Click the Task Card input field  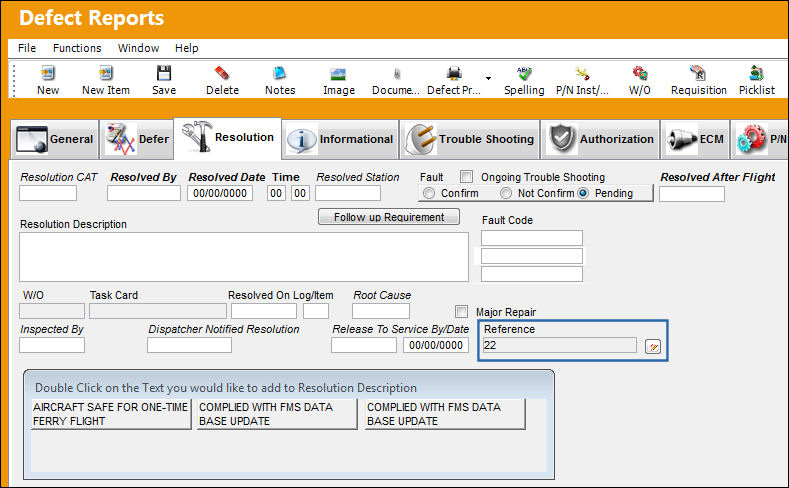[157, 311]
